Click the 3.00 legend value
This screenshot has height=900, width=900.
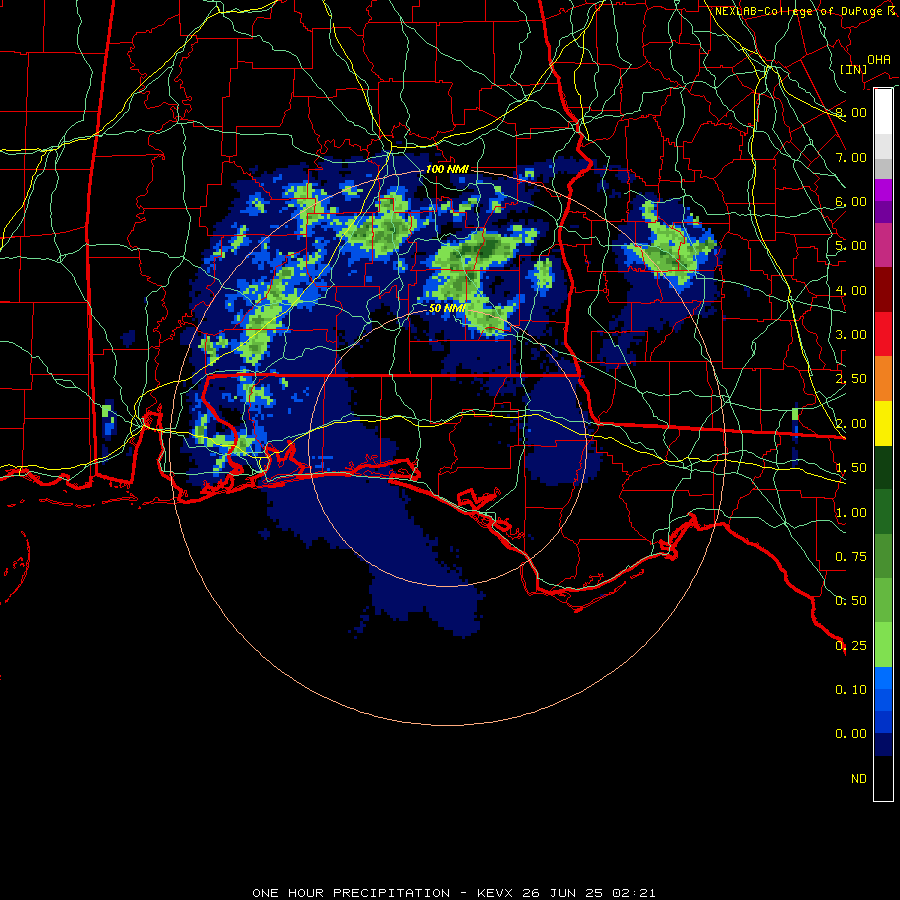851,335
